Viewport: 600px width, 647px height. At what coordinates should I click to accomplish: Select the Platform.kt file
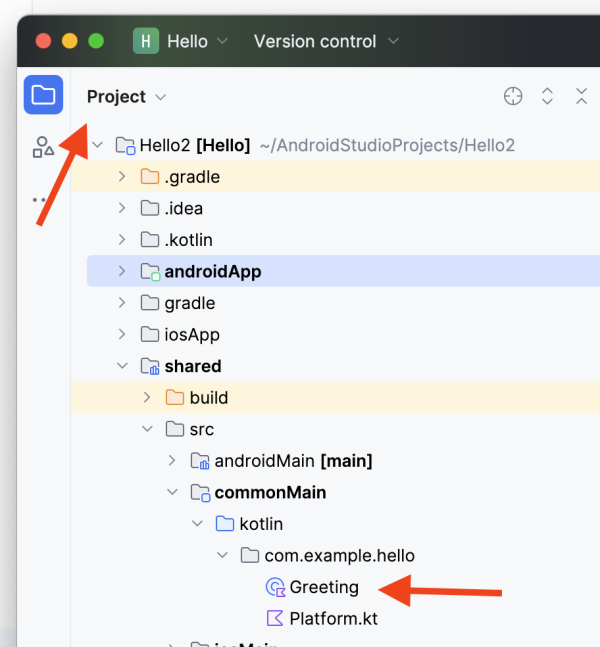333,619
